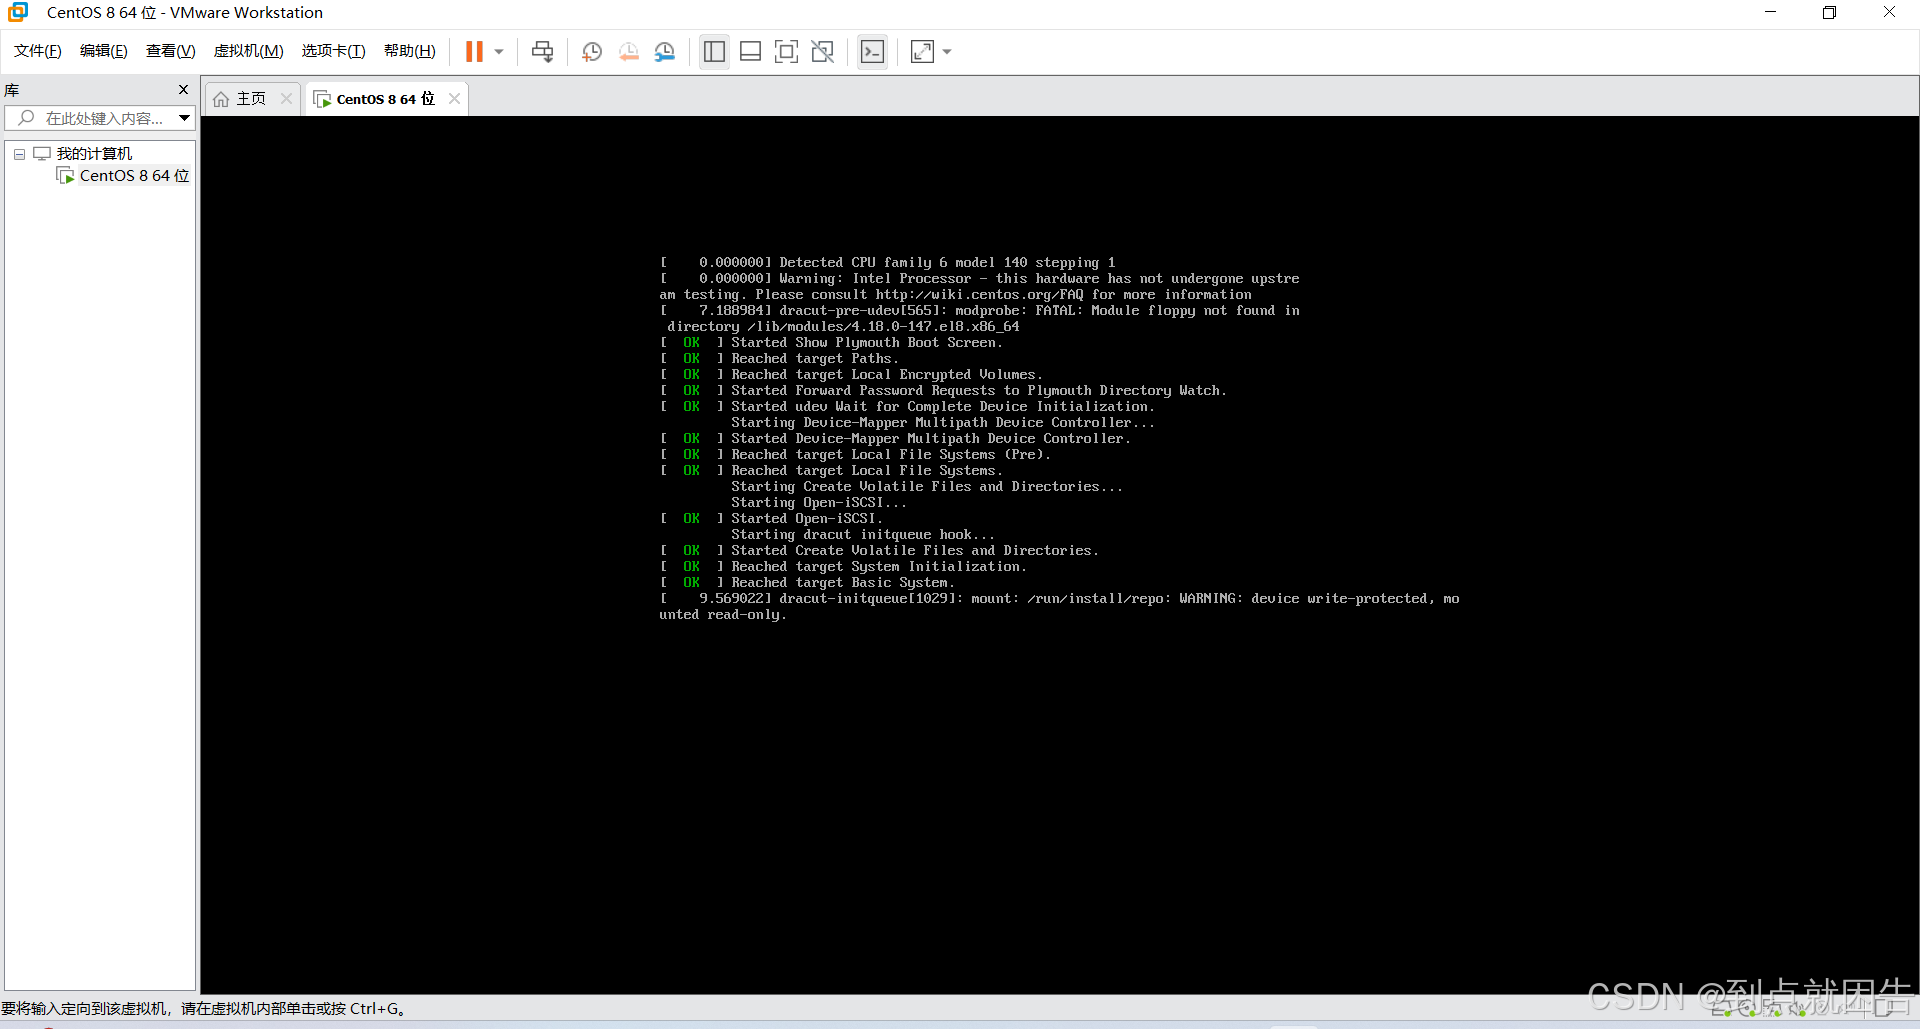Open the snapshot manager
The width and height of the screenshot is (1920, 1029).
pyautogui.click(x=665, y=52)
